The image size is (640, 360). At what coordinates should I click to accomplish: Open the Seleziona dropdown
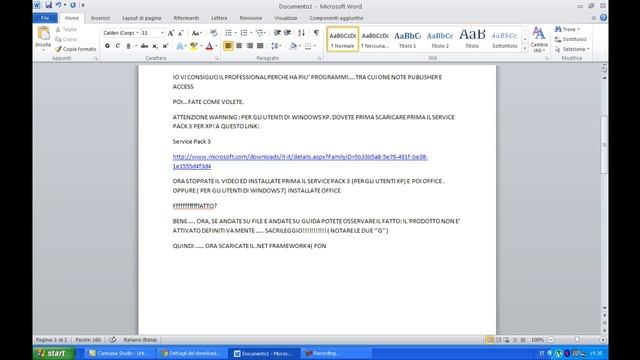click(x=572, y=49)
